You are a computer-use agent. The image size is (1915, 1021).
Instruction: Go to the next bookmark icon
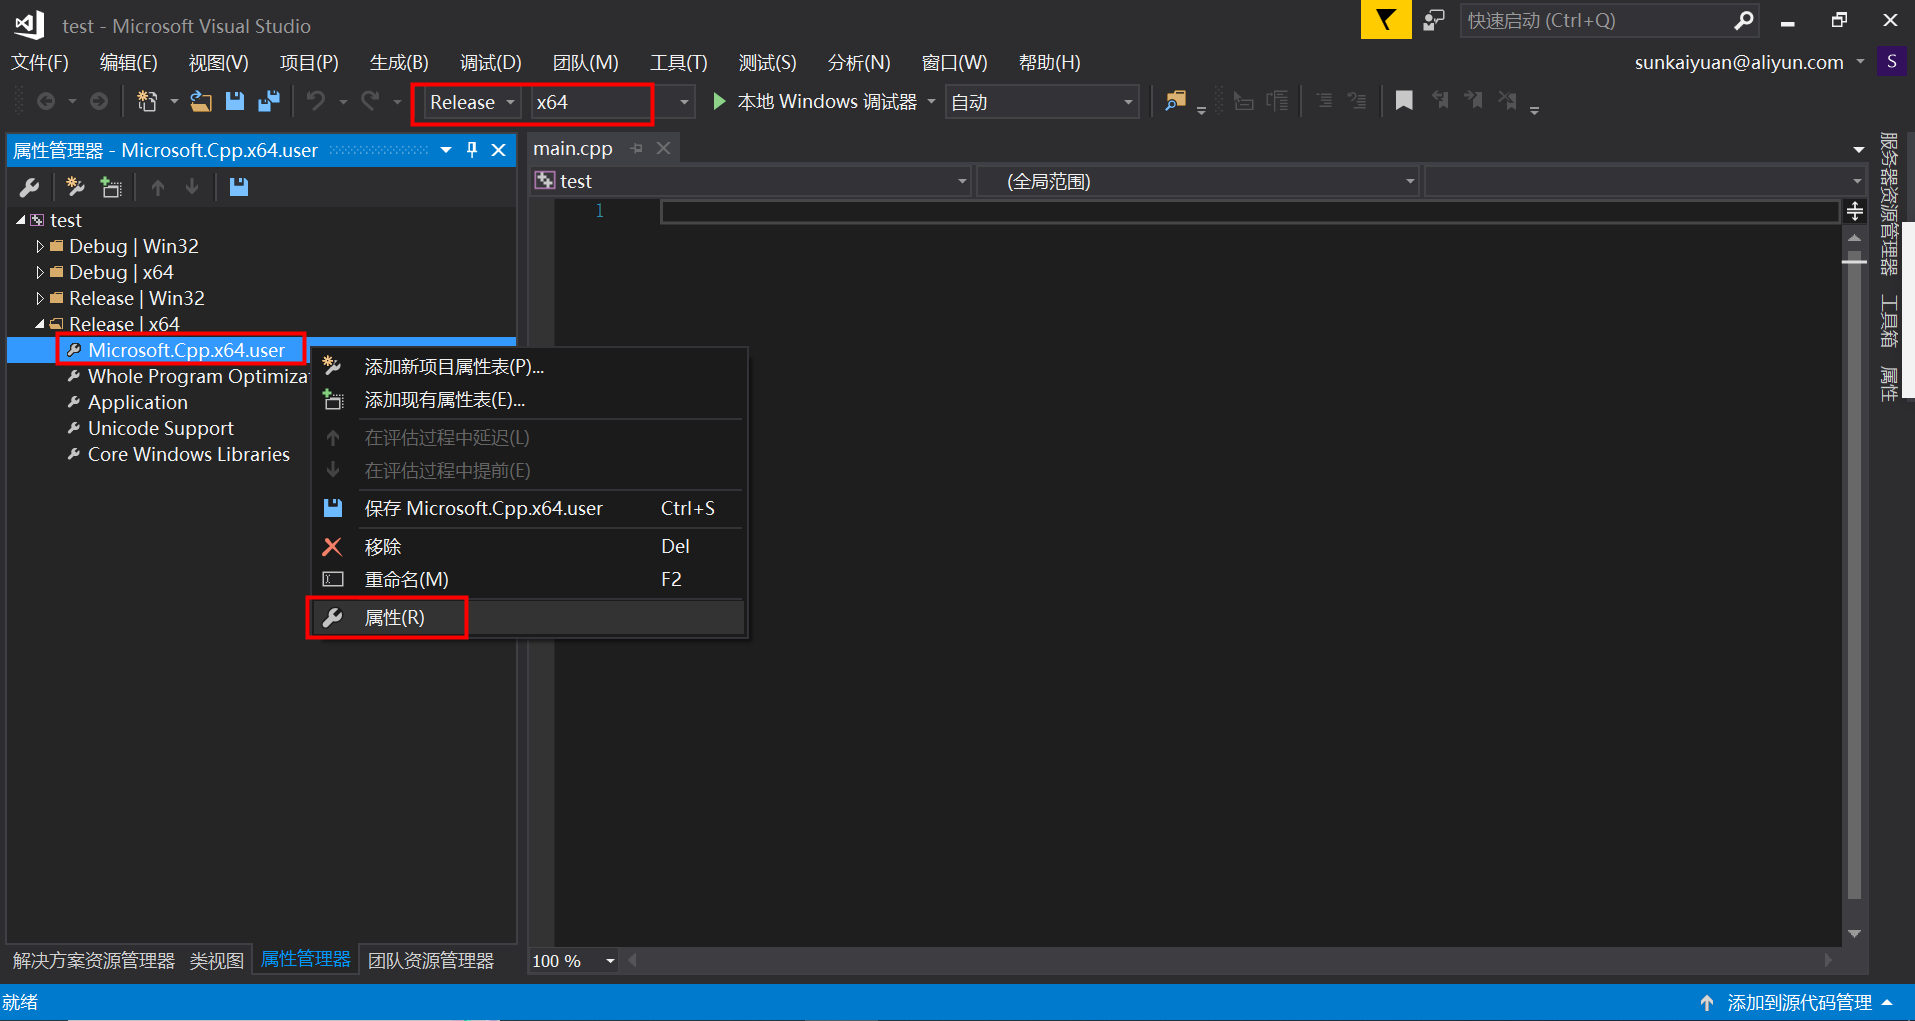(x=1473, y=101)
